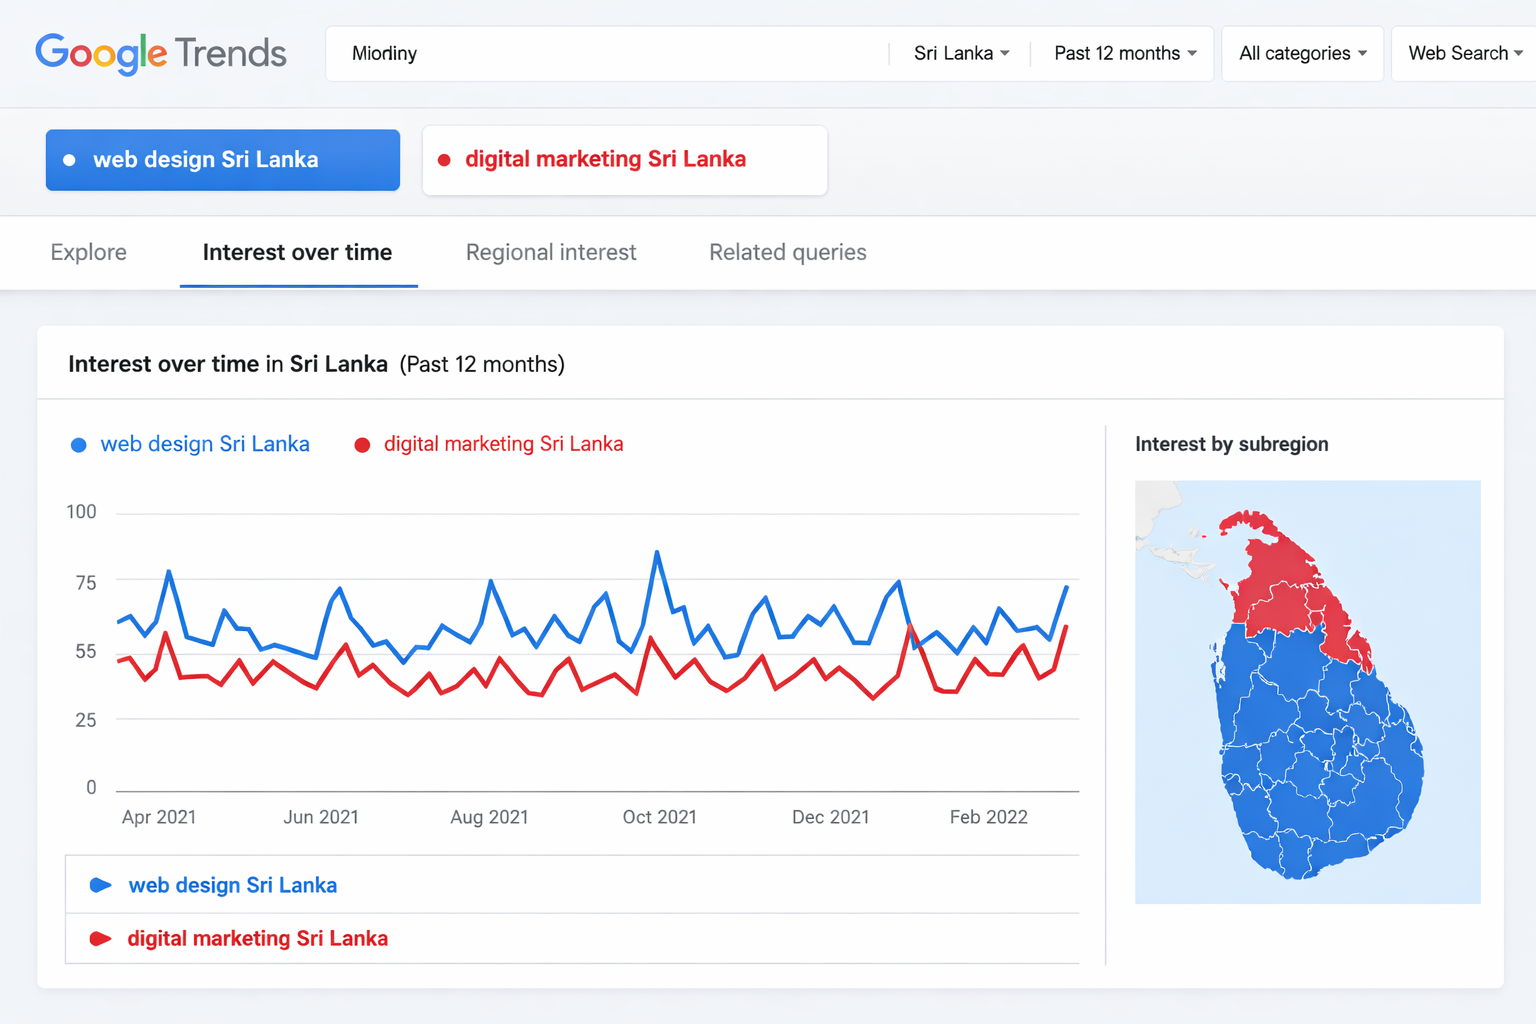Click blue dot in the web design chip
Viewport: 1536px width, 1024px height.
(x=69, y=160)
